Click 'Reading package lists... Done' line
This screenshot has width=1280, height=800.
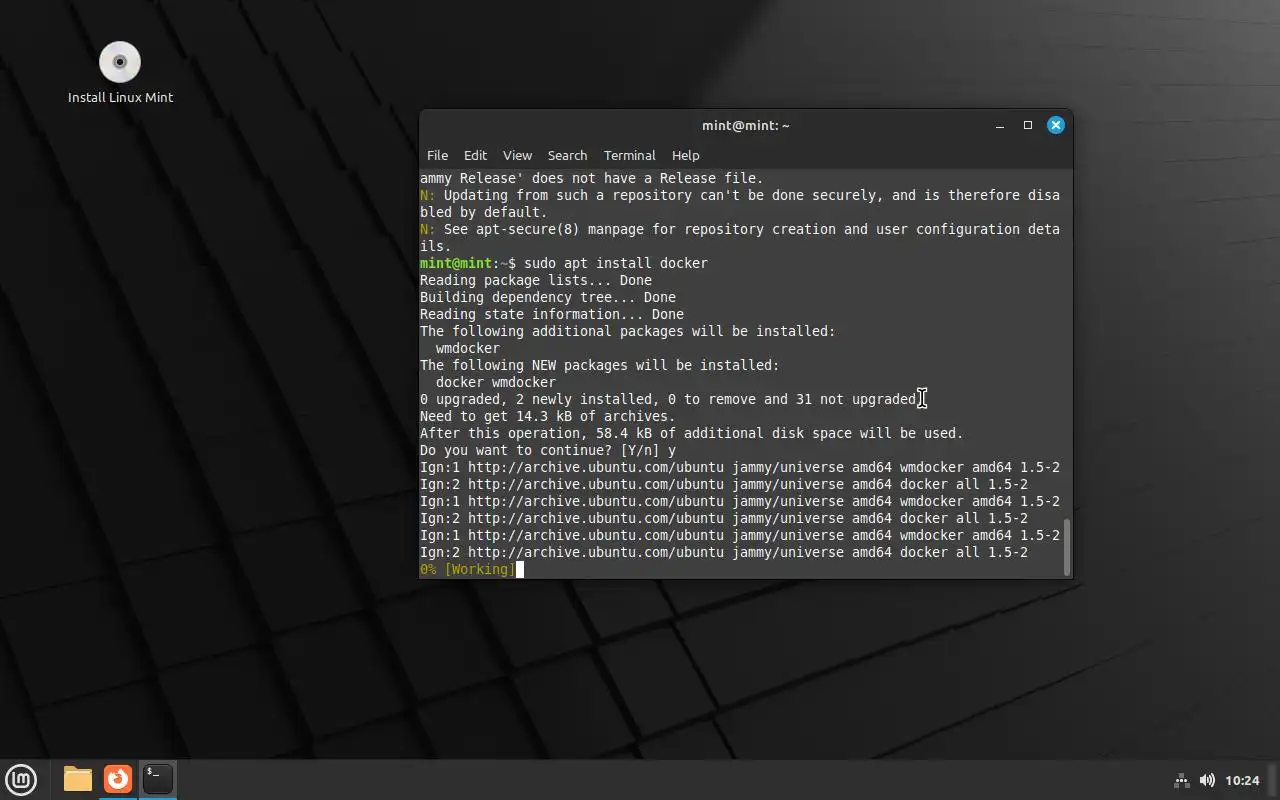[536, 280]
